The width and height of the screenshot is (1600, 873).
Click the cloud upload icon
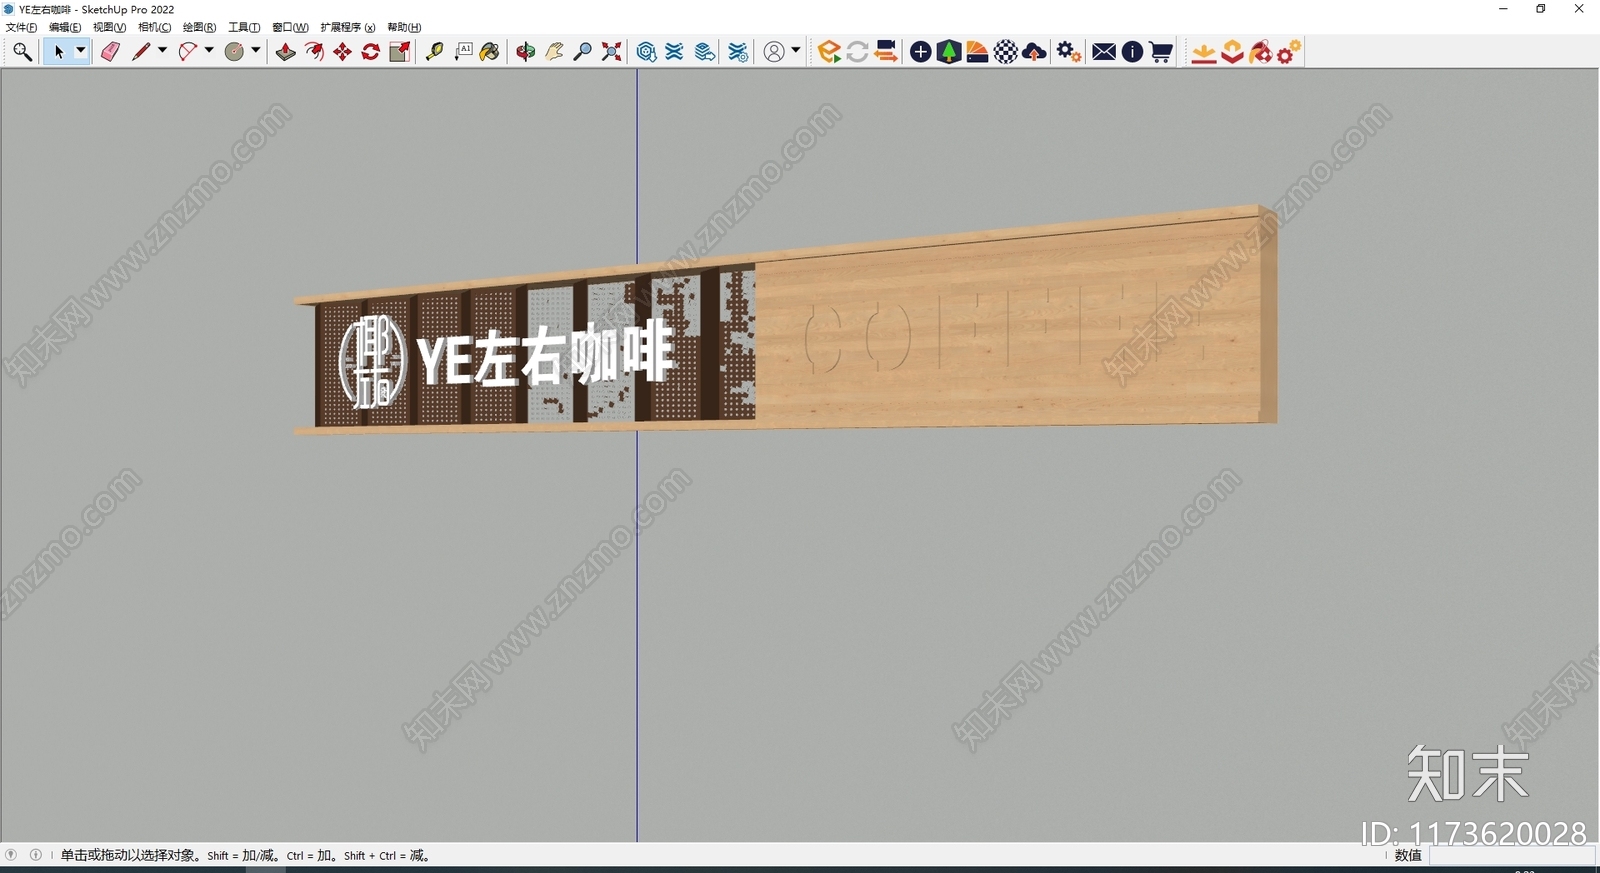[1035, 52]
